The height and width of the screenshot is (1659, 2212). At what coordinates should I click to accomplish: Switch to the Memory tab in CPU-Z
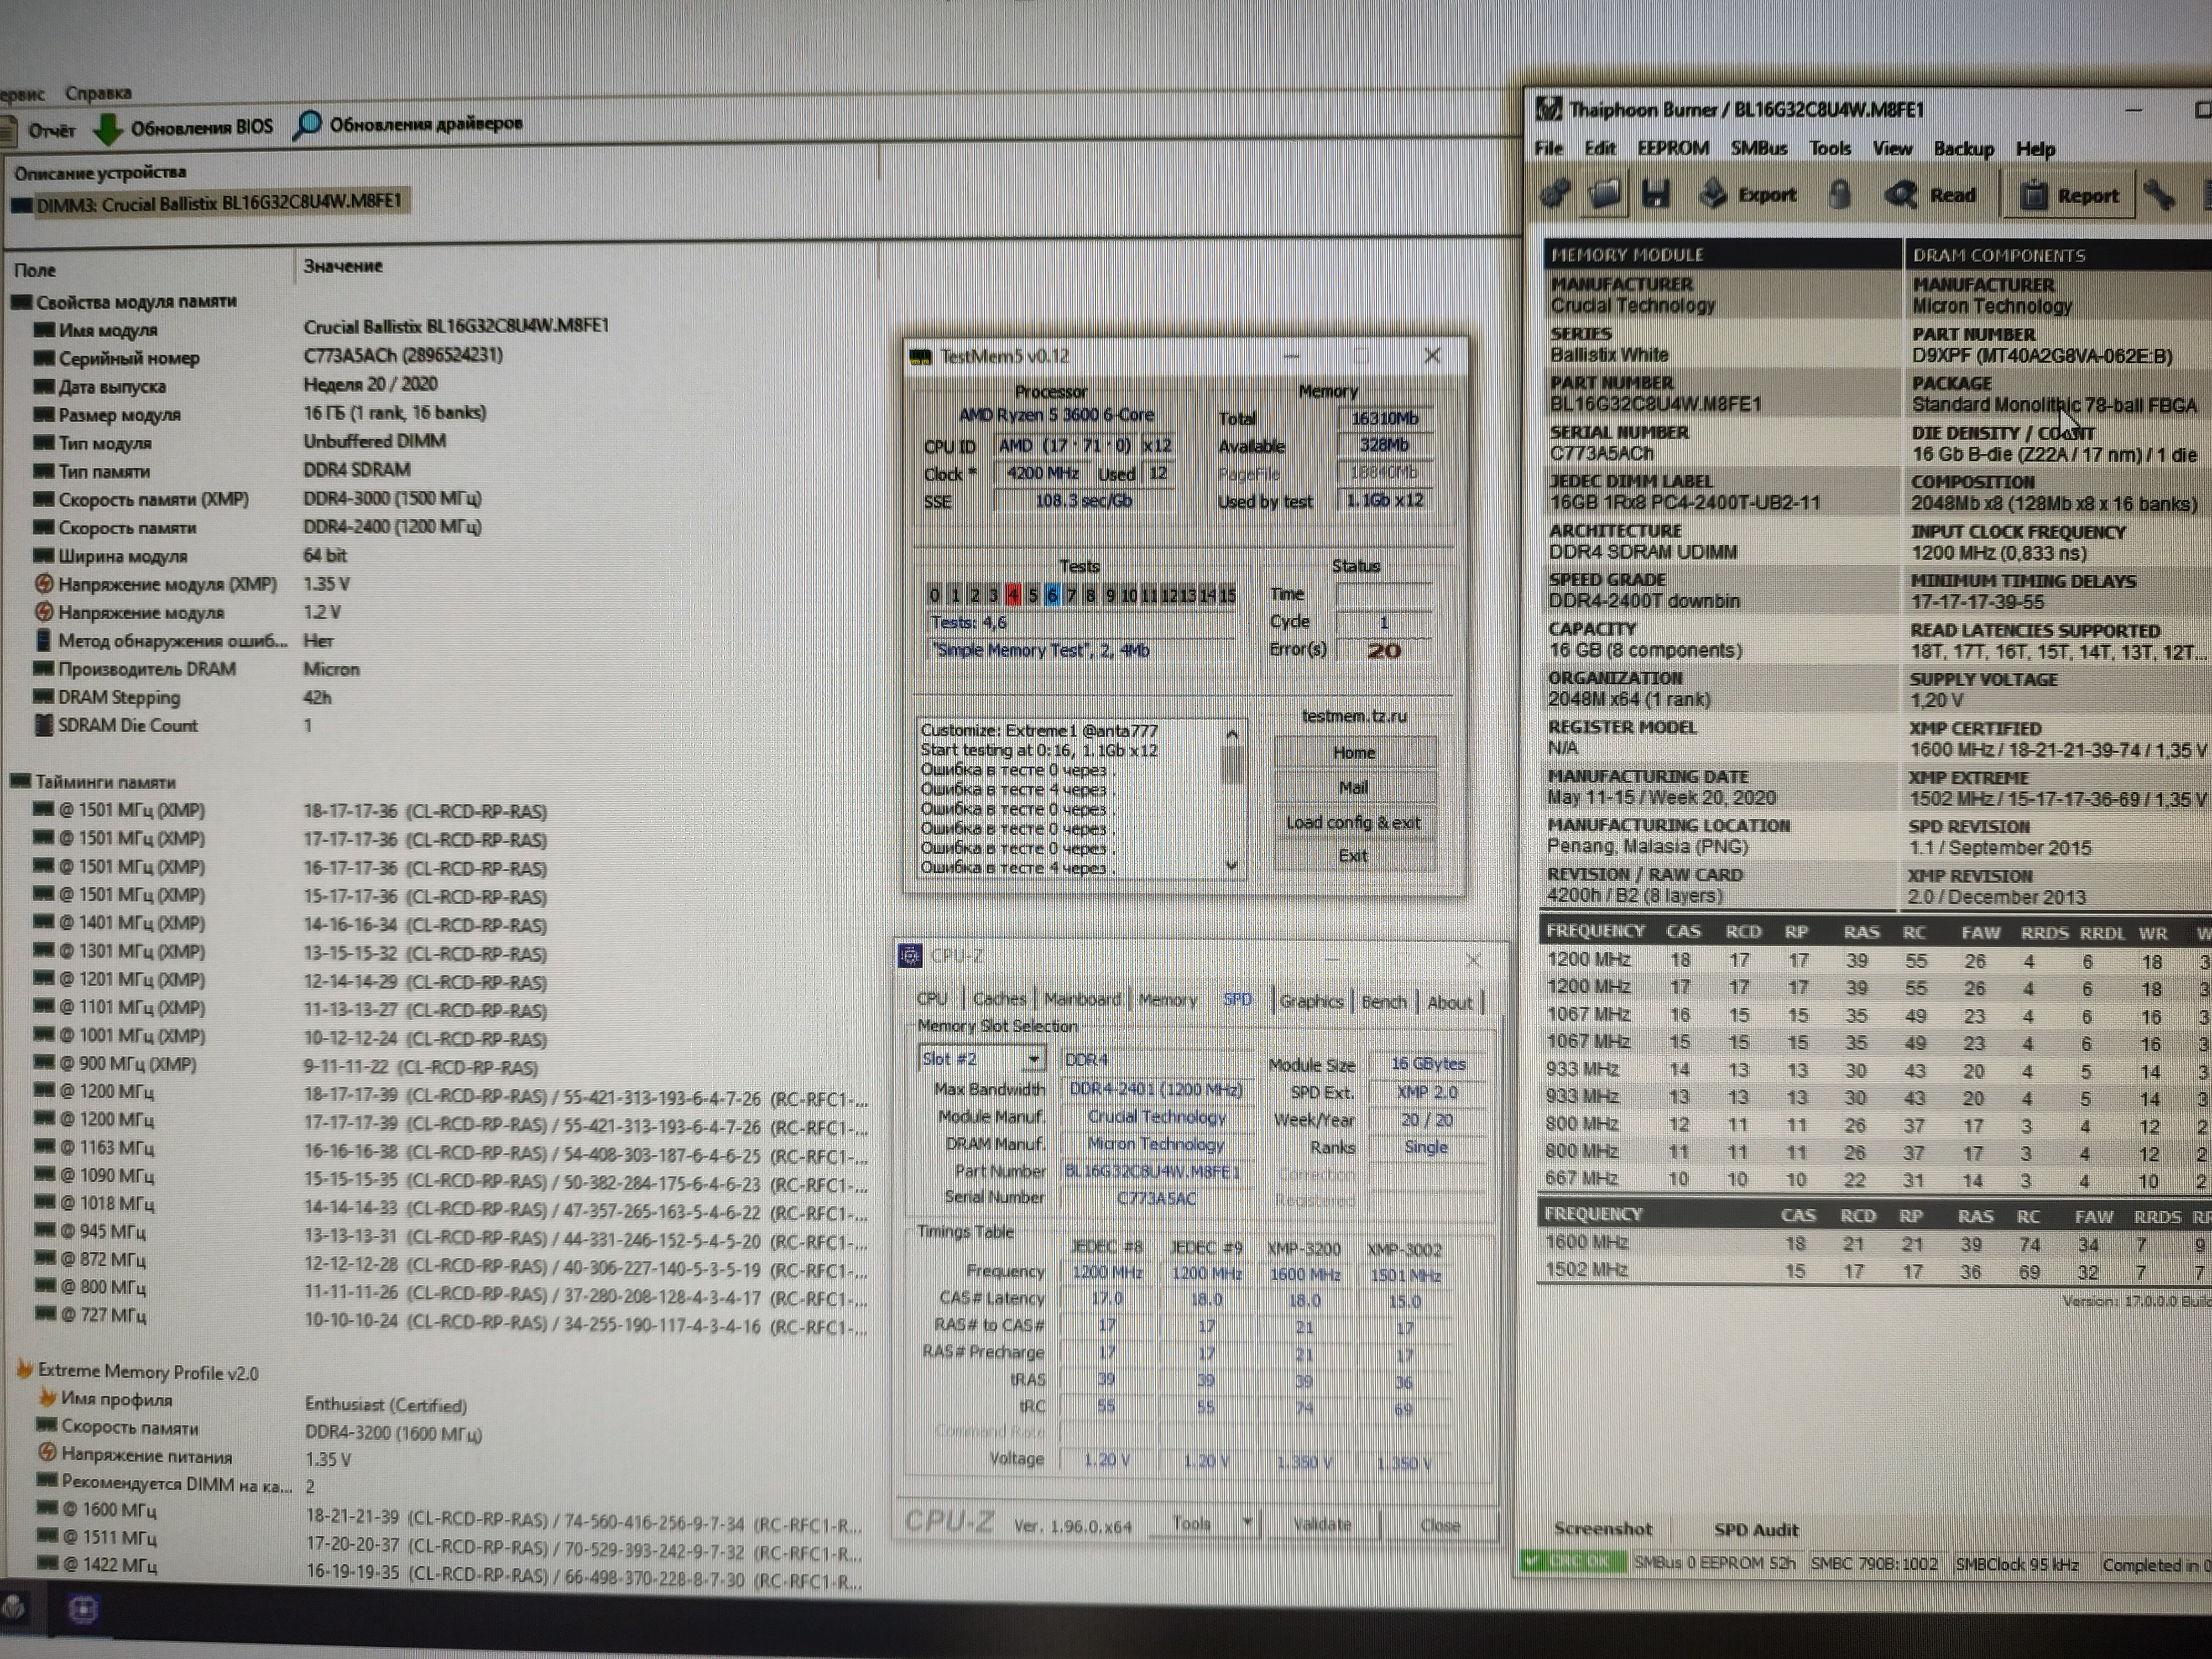coord(1167,999)
